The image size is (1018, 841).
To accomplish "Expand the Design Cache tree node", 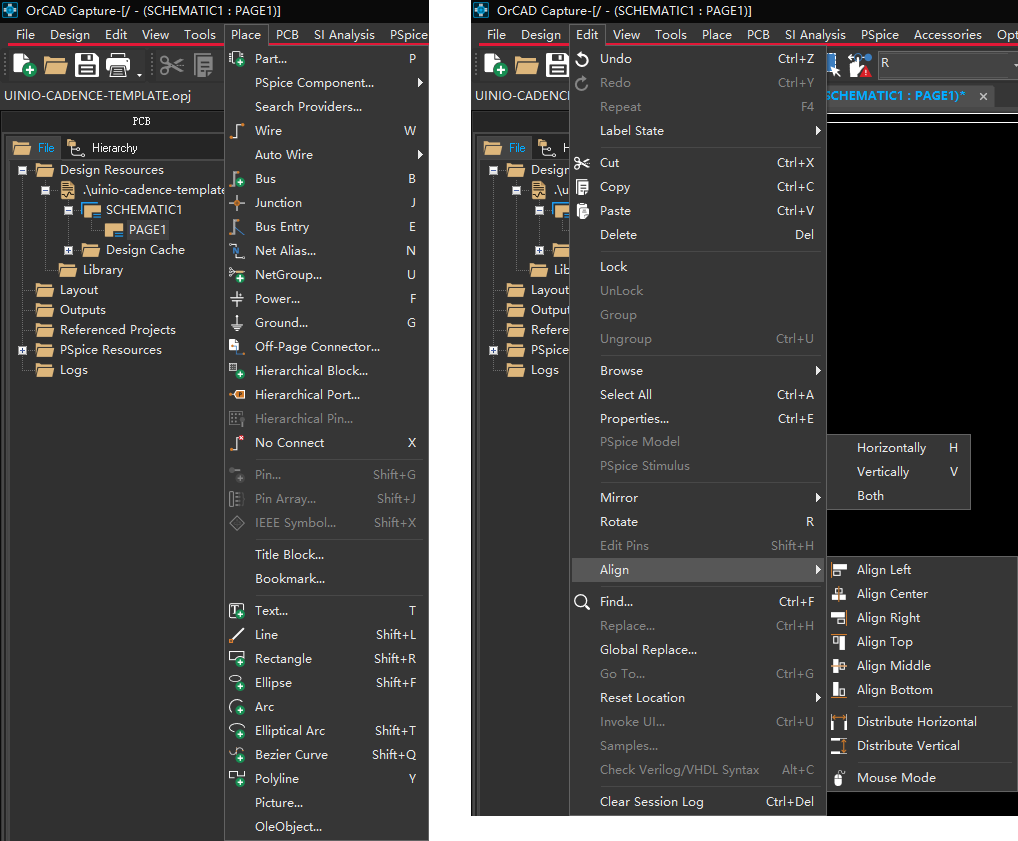I will point(69,250).
